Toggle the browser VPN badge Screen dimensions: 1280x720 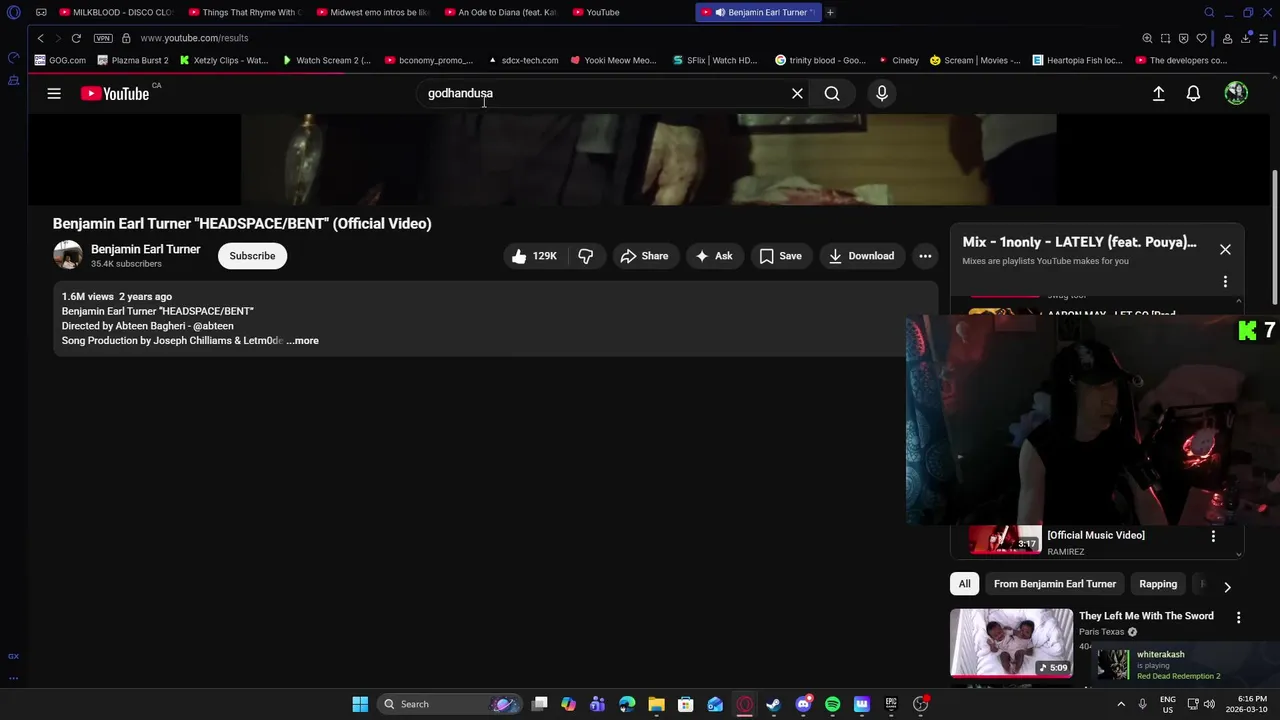pos(103,38)
